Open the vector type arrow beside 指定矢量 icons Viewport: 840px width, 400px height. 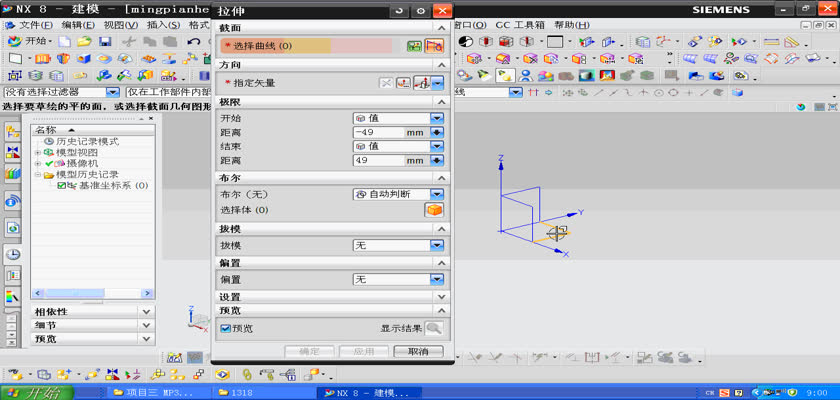[438, 83]
